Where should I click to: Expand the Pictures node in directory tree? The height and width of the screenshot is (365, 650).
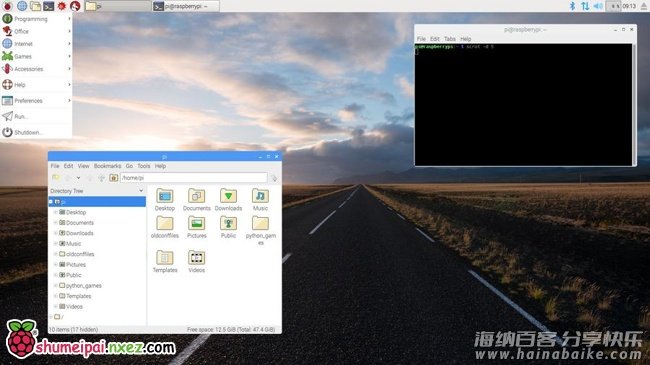[x=56, y=264]
